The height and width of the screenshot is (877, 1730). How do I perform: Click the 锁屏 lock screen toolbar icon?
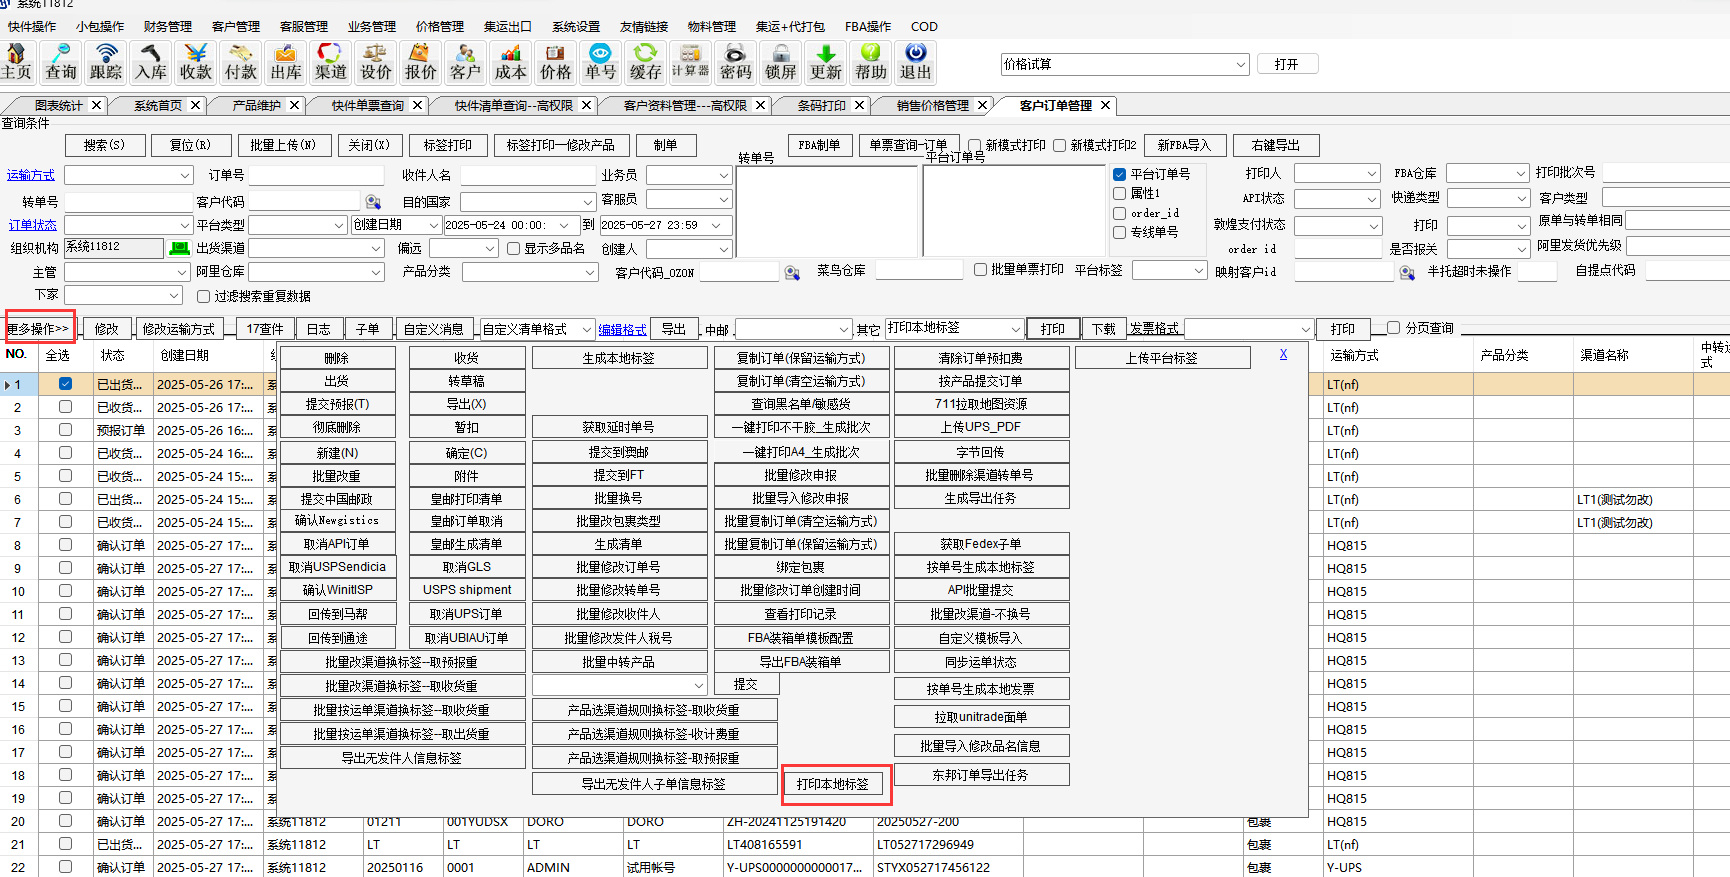[x=781, y=62]
